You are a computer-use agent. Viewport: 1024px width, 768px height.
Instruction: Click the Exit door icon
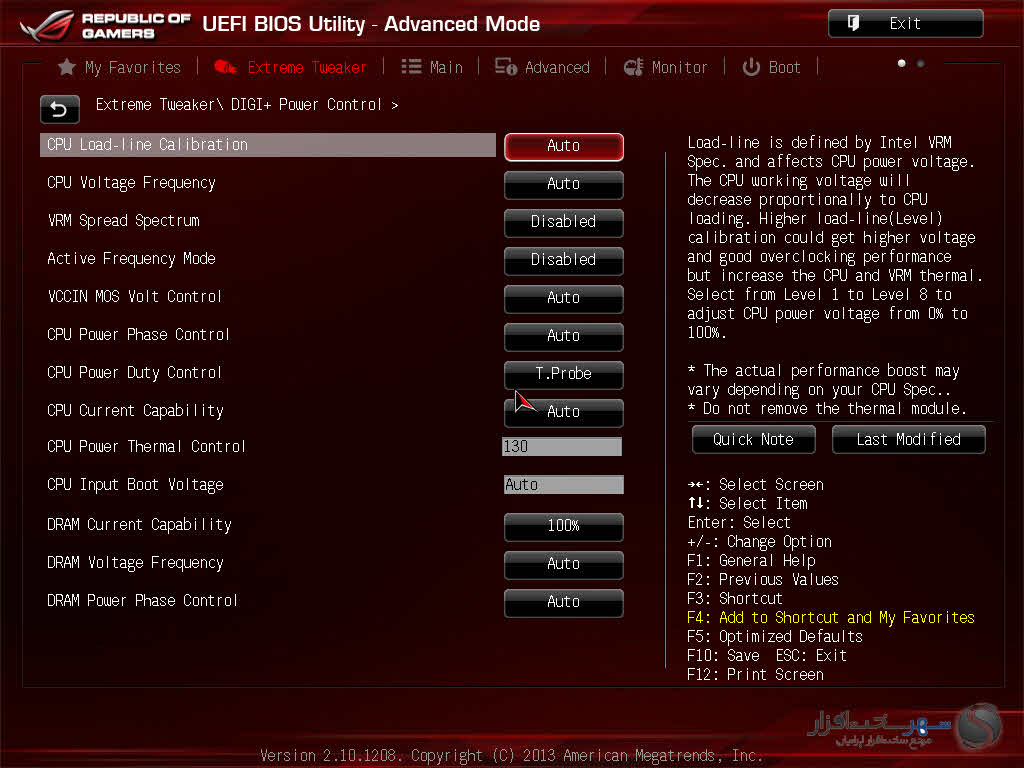point(853,23)
